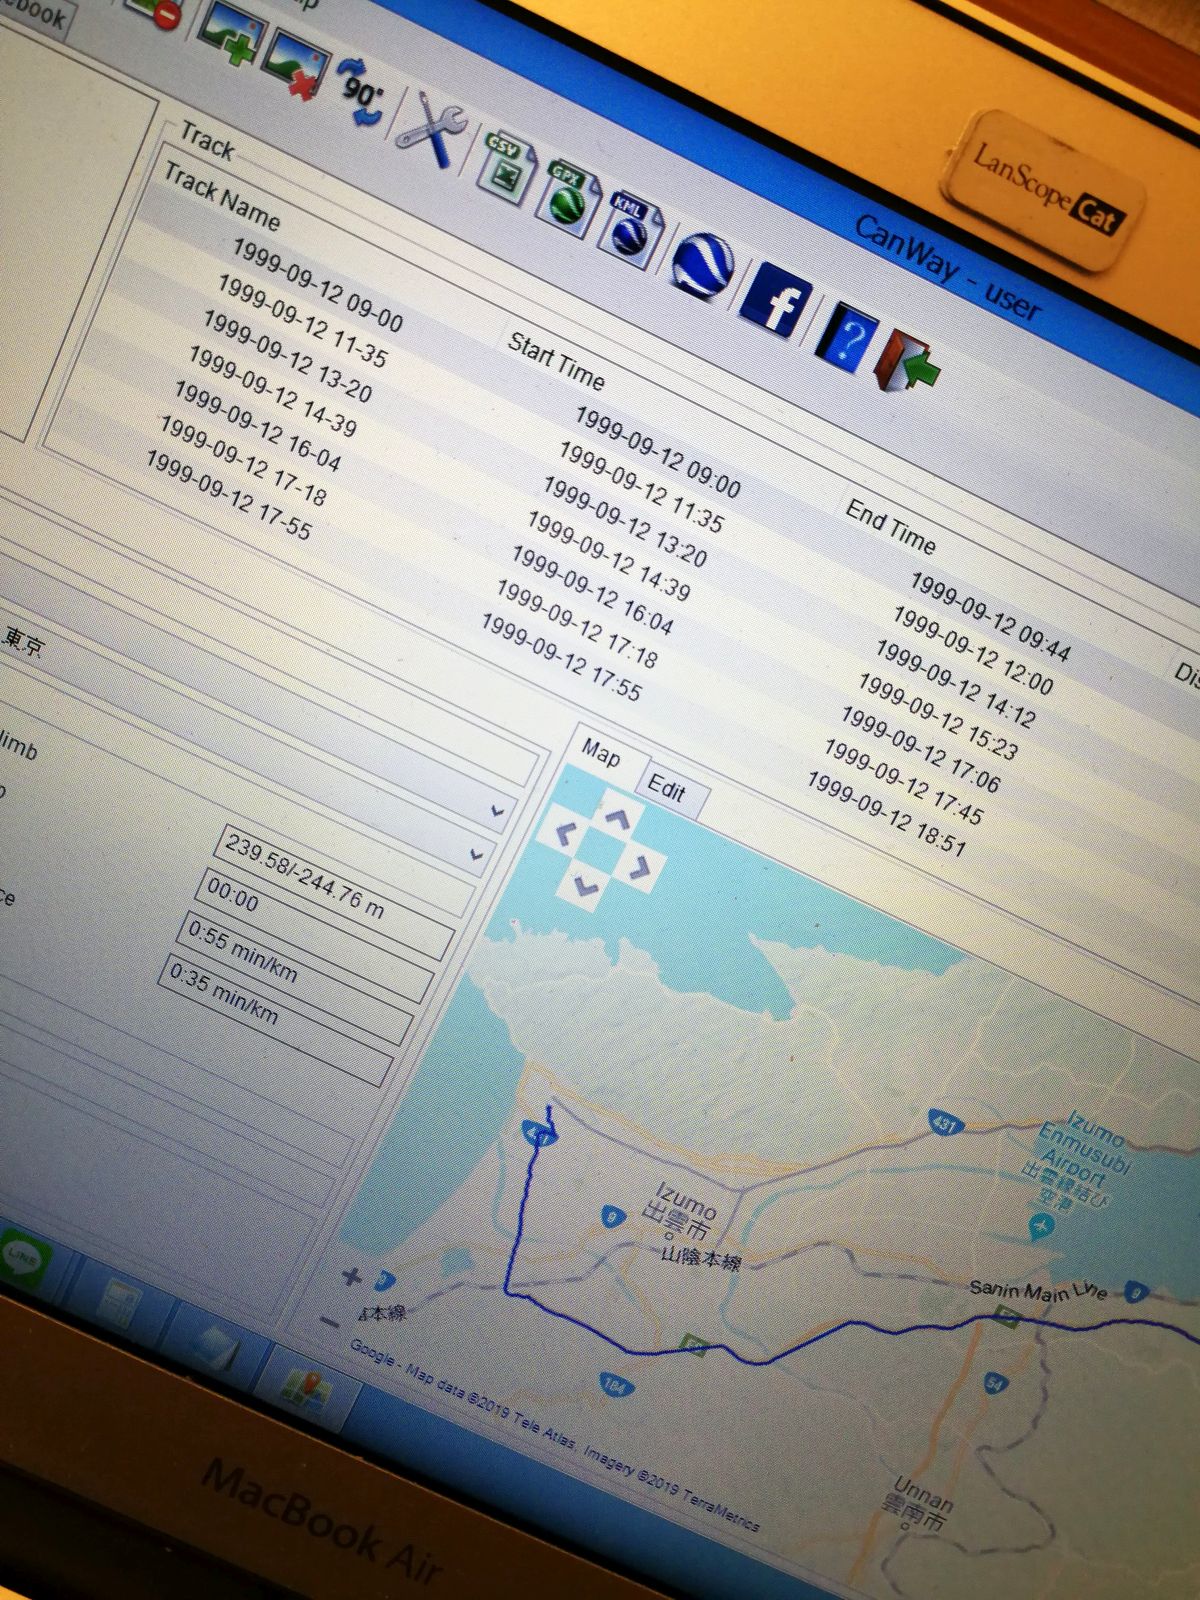Click start time 1999-09-12 09:00 cell
The height and width of the screenshot is (1600, 1200).
tap(658, 453)
